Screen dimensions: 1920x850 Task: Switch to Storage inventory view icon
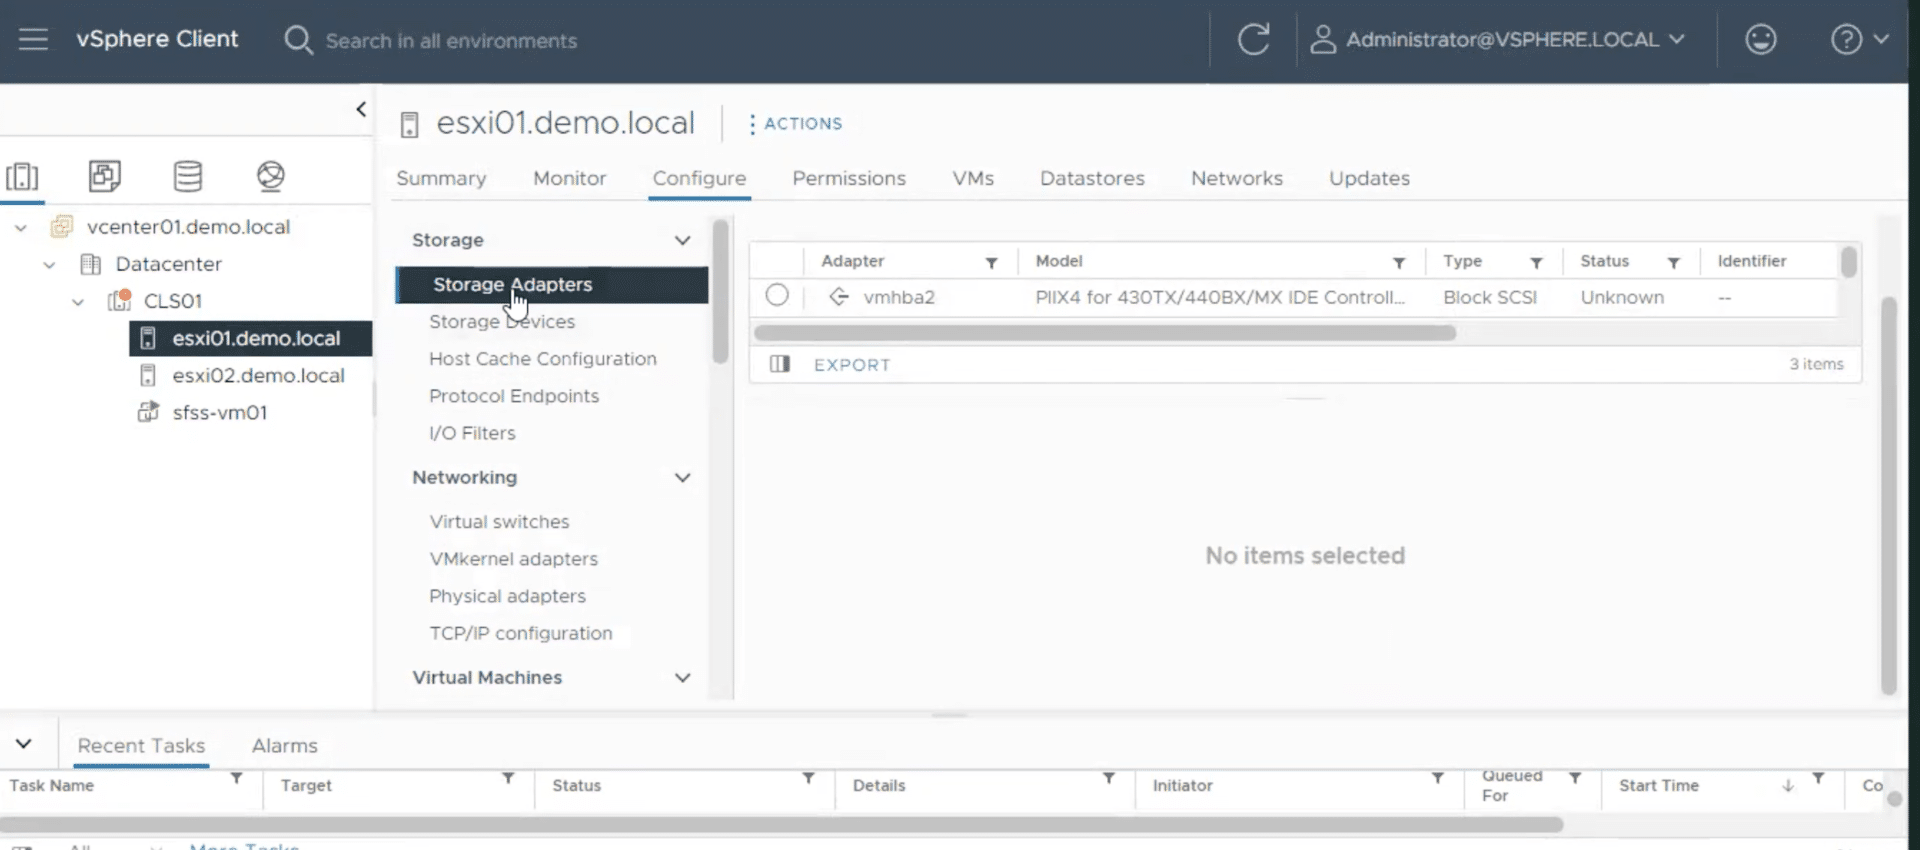click(188, 176)
